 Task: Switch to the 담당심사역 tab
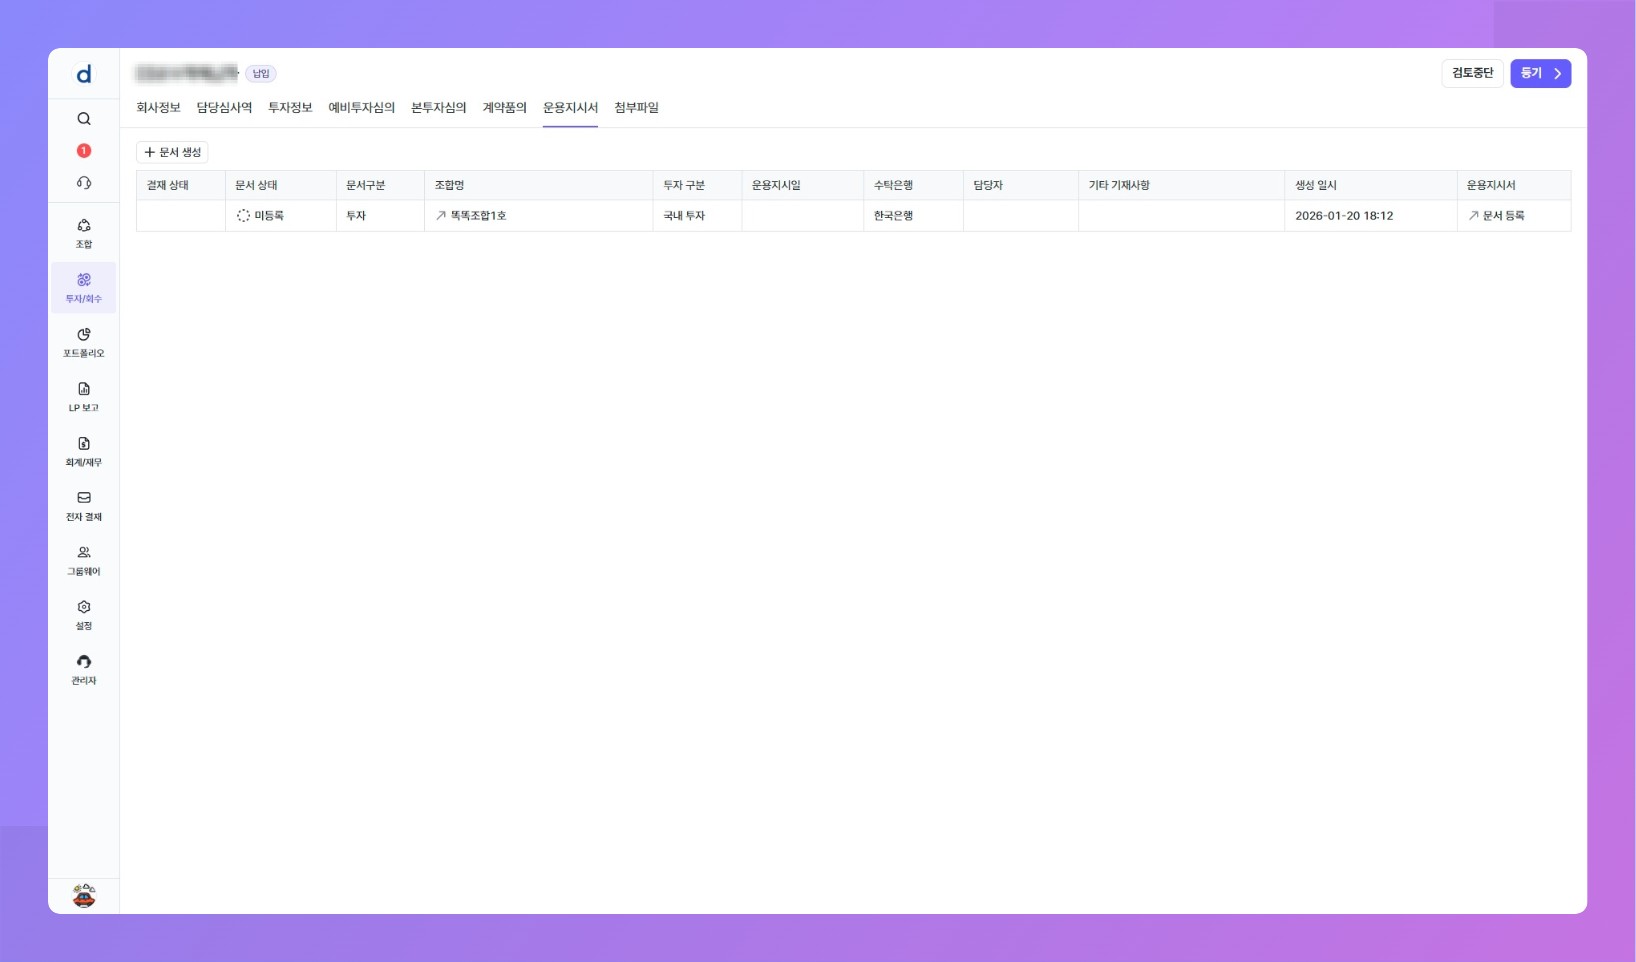click(x=224, y=108)
